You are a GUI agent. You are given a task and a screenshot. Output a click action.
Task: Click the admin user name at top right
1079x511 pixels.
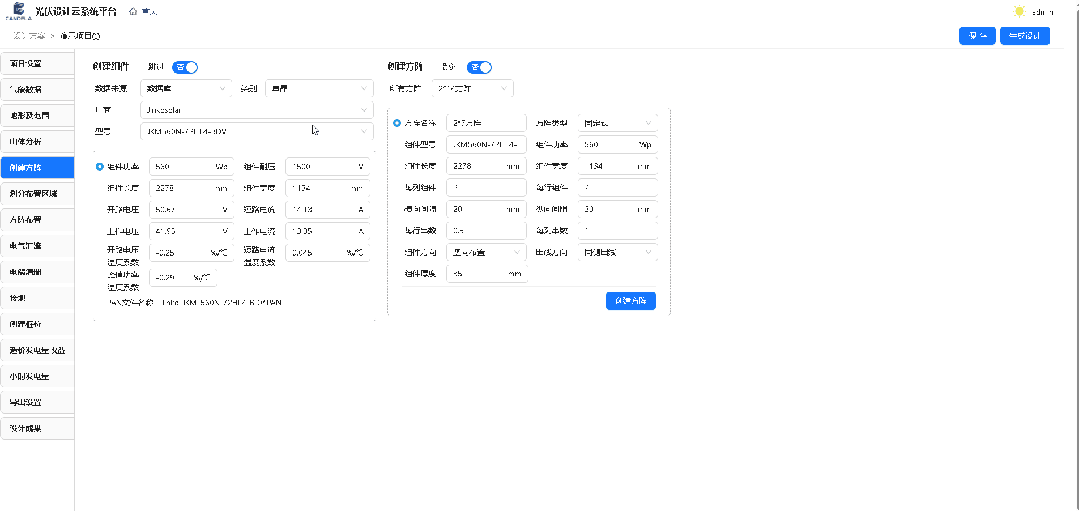1043,12
